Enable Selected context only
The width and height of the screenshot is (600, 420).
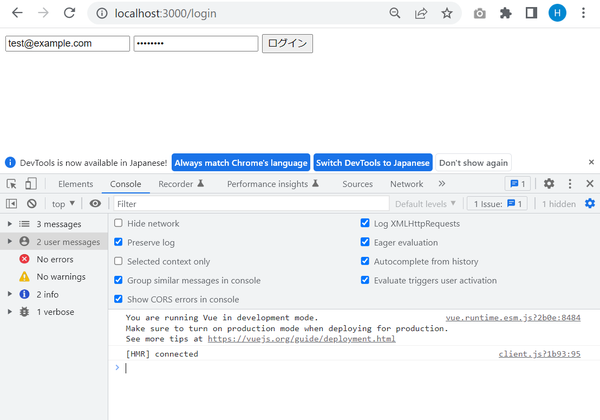(118, 261)
